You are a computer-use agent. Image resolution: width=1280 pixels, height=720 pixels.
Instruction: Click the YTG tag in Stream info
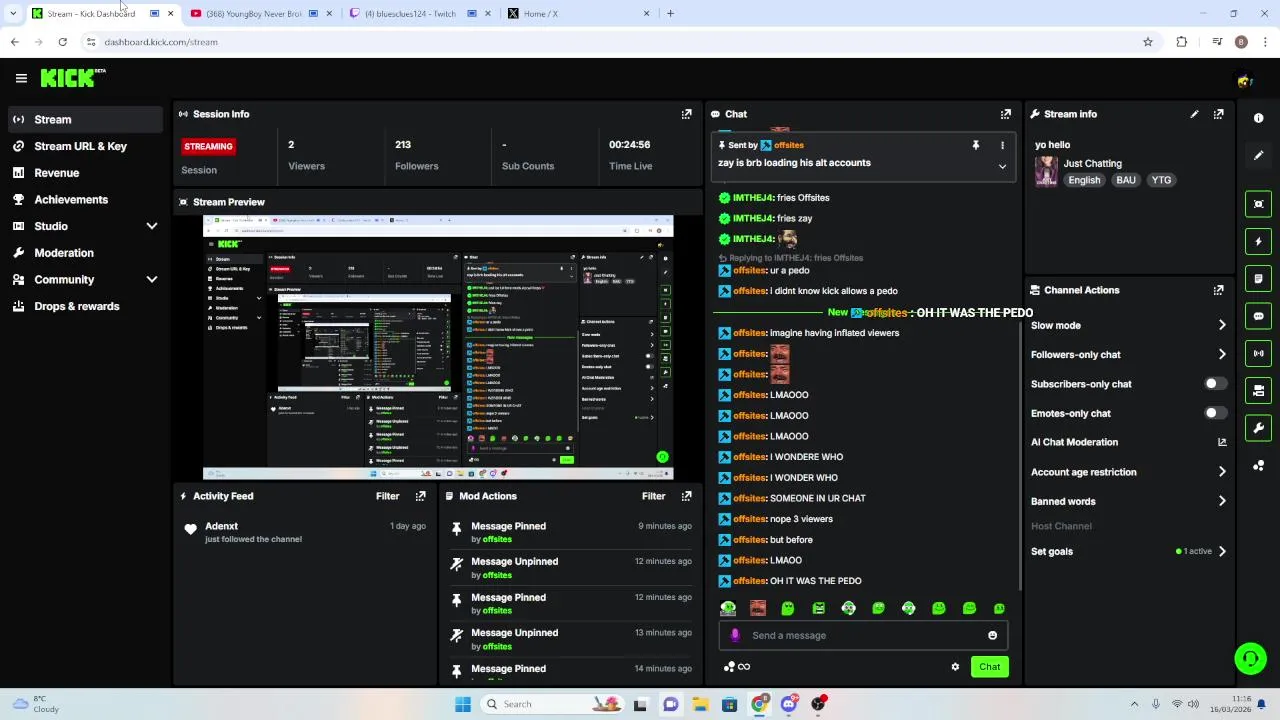(x=1161, y=180)
